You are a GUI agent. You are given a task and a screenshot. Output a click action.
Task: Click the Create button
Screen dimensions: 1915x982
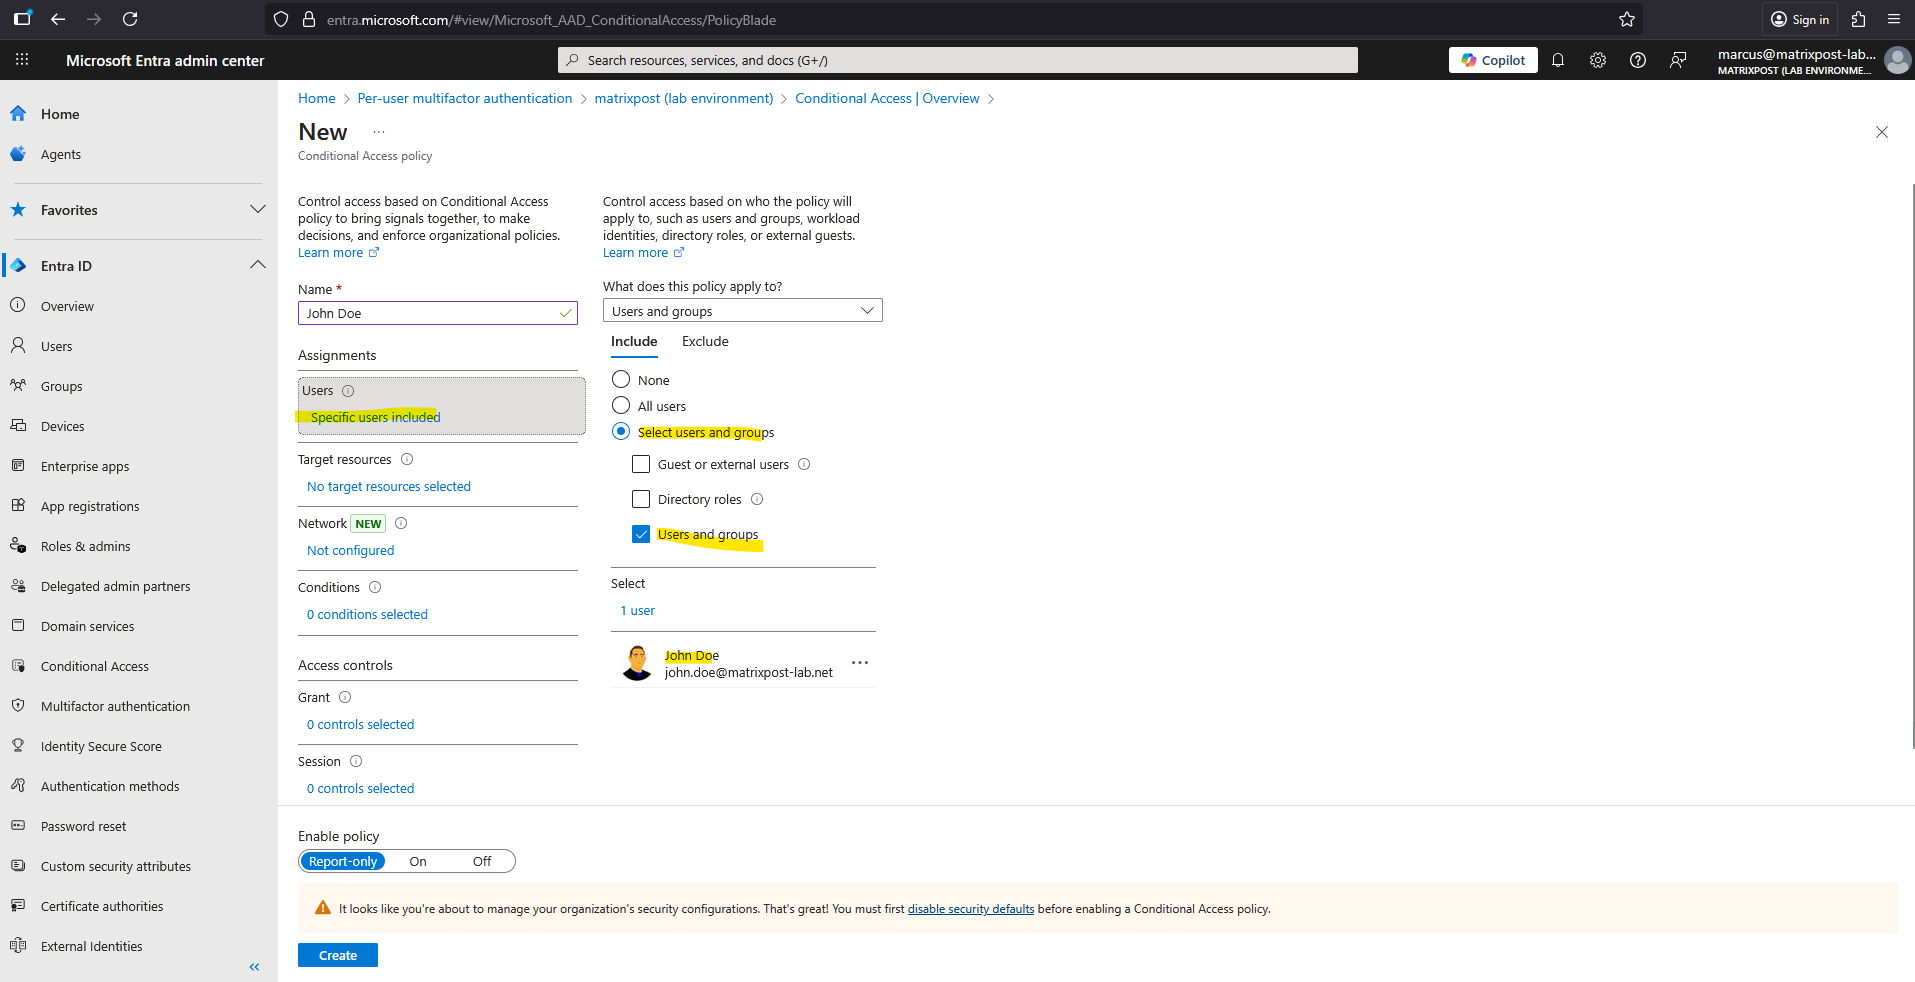pos(337,955)
